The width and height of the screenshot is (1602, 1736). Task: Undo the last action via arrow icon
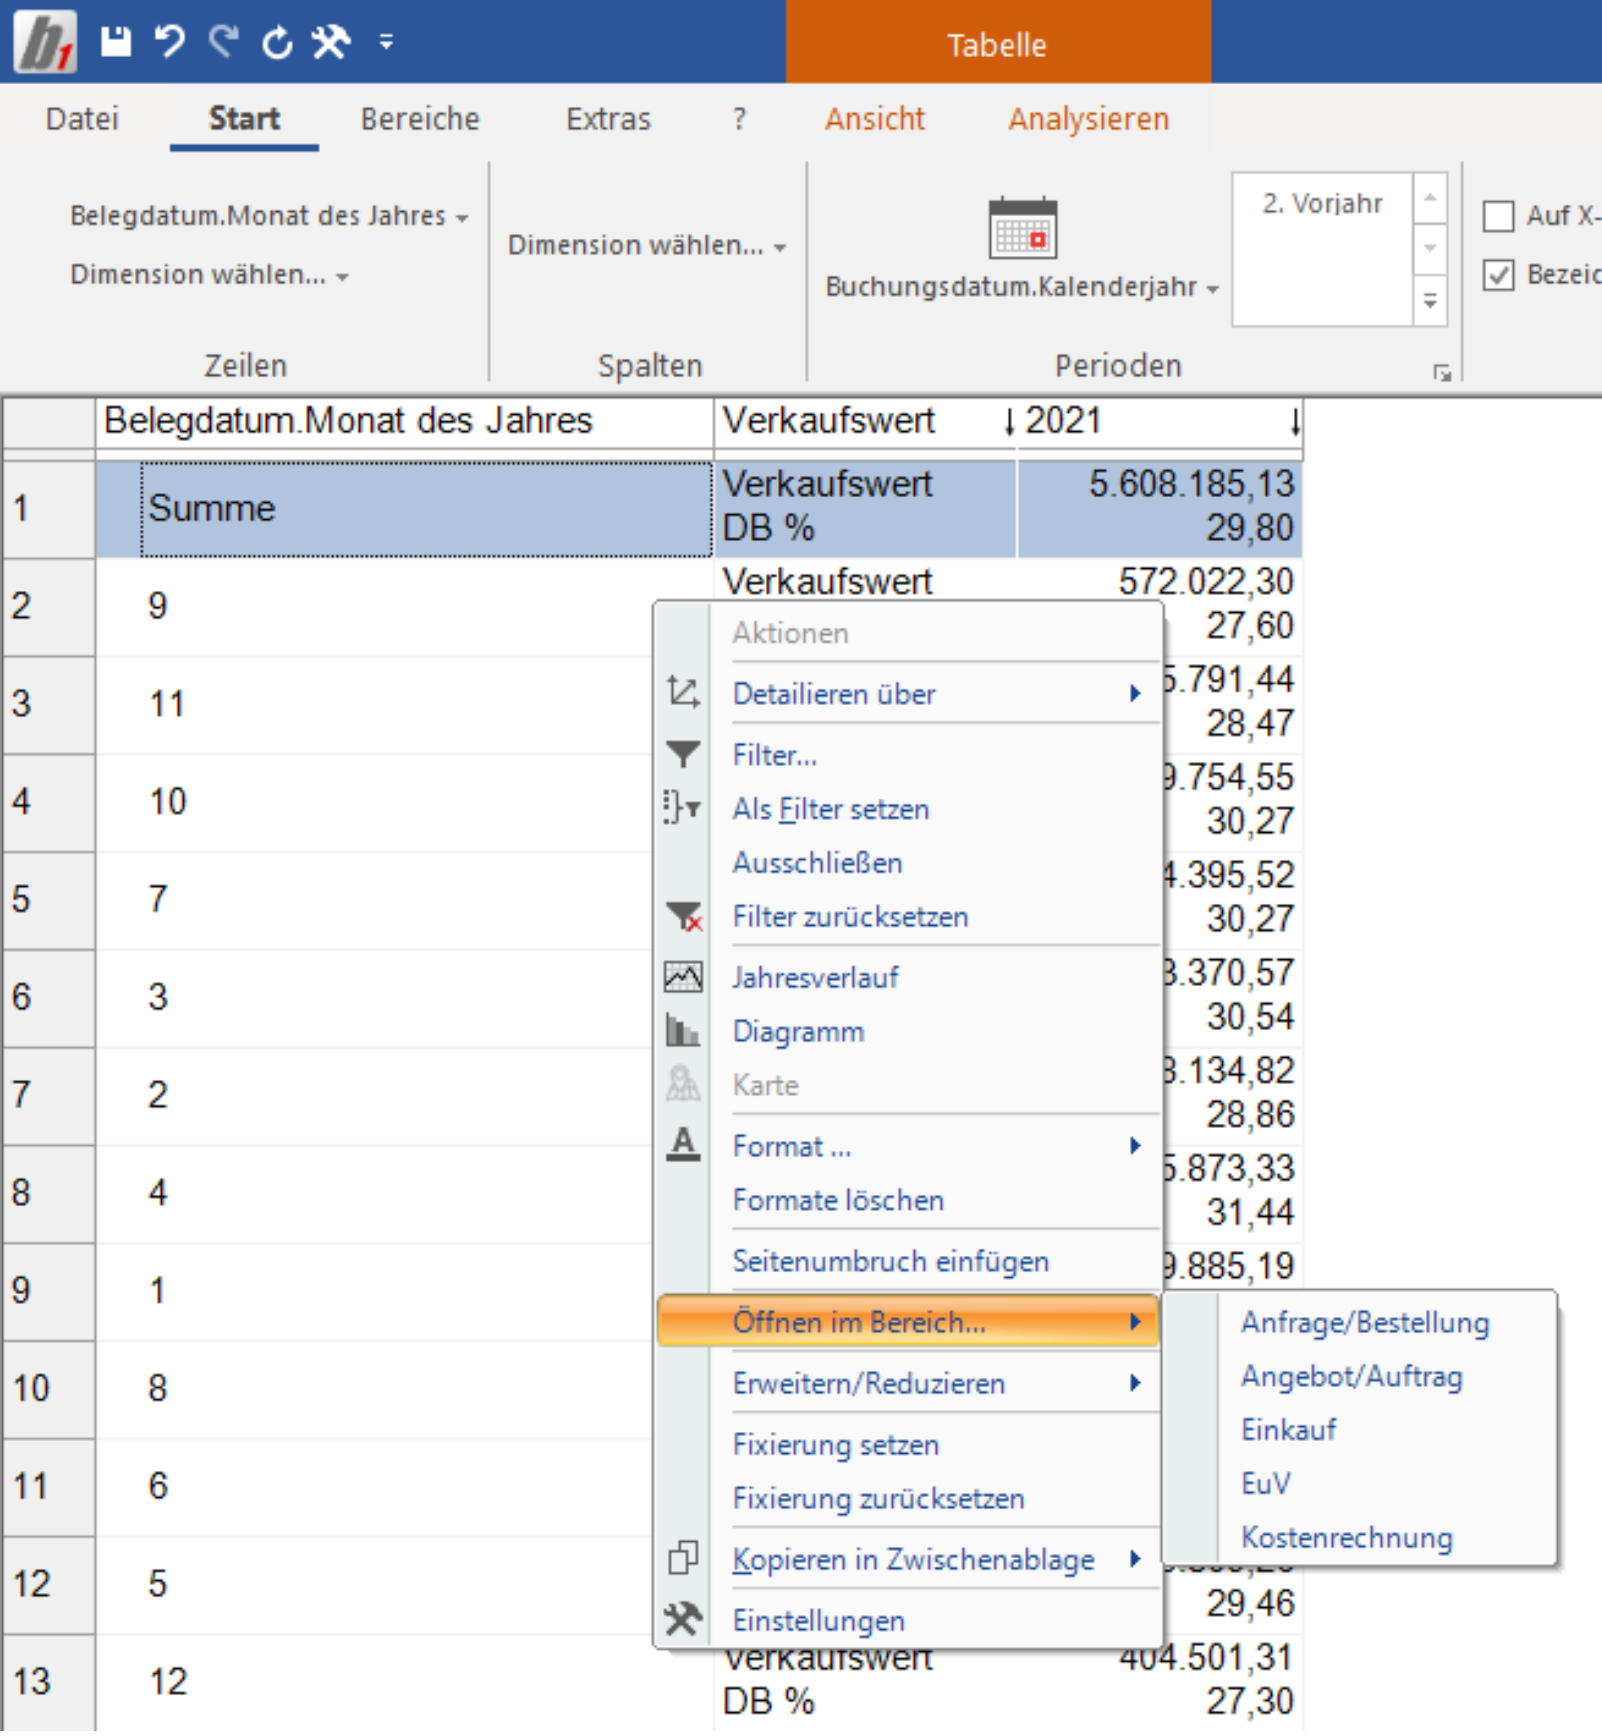click(x=170, y=41)
